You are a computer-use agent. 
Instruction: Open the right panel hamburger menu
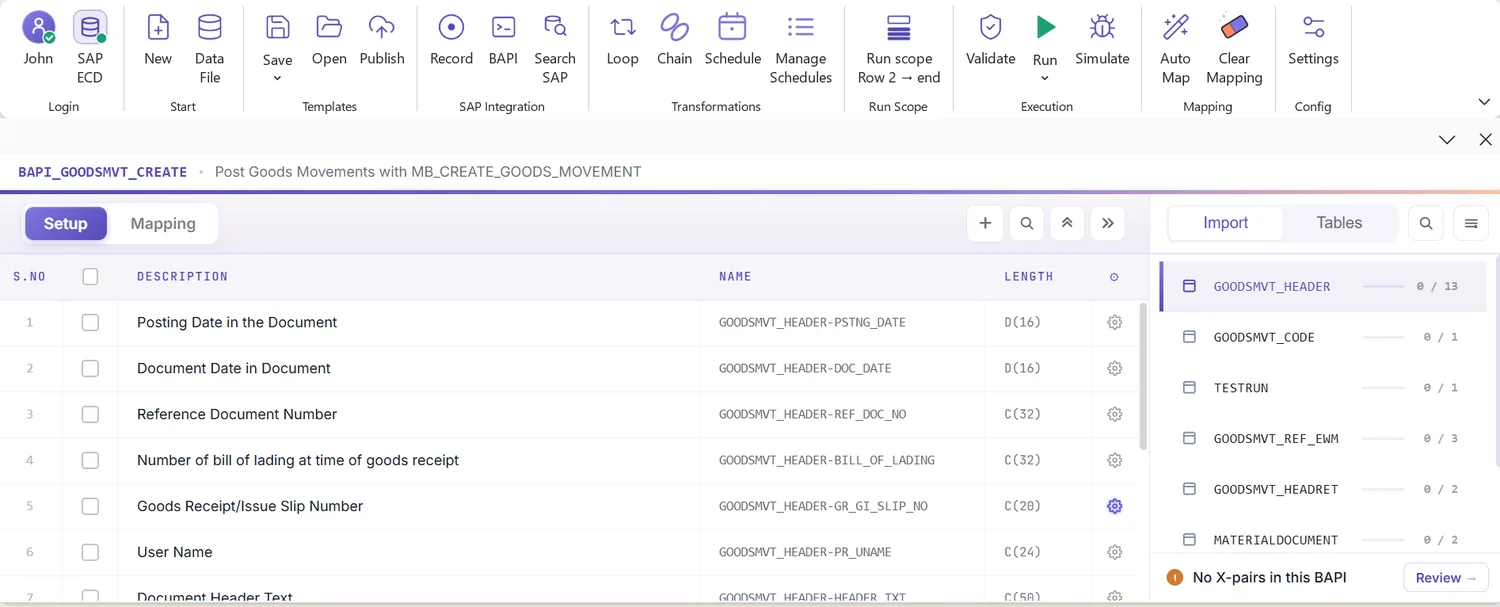pos(1471,223)
